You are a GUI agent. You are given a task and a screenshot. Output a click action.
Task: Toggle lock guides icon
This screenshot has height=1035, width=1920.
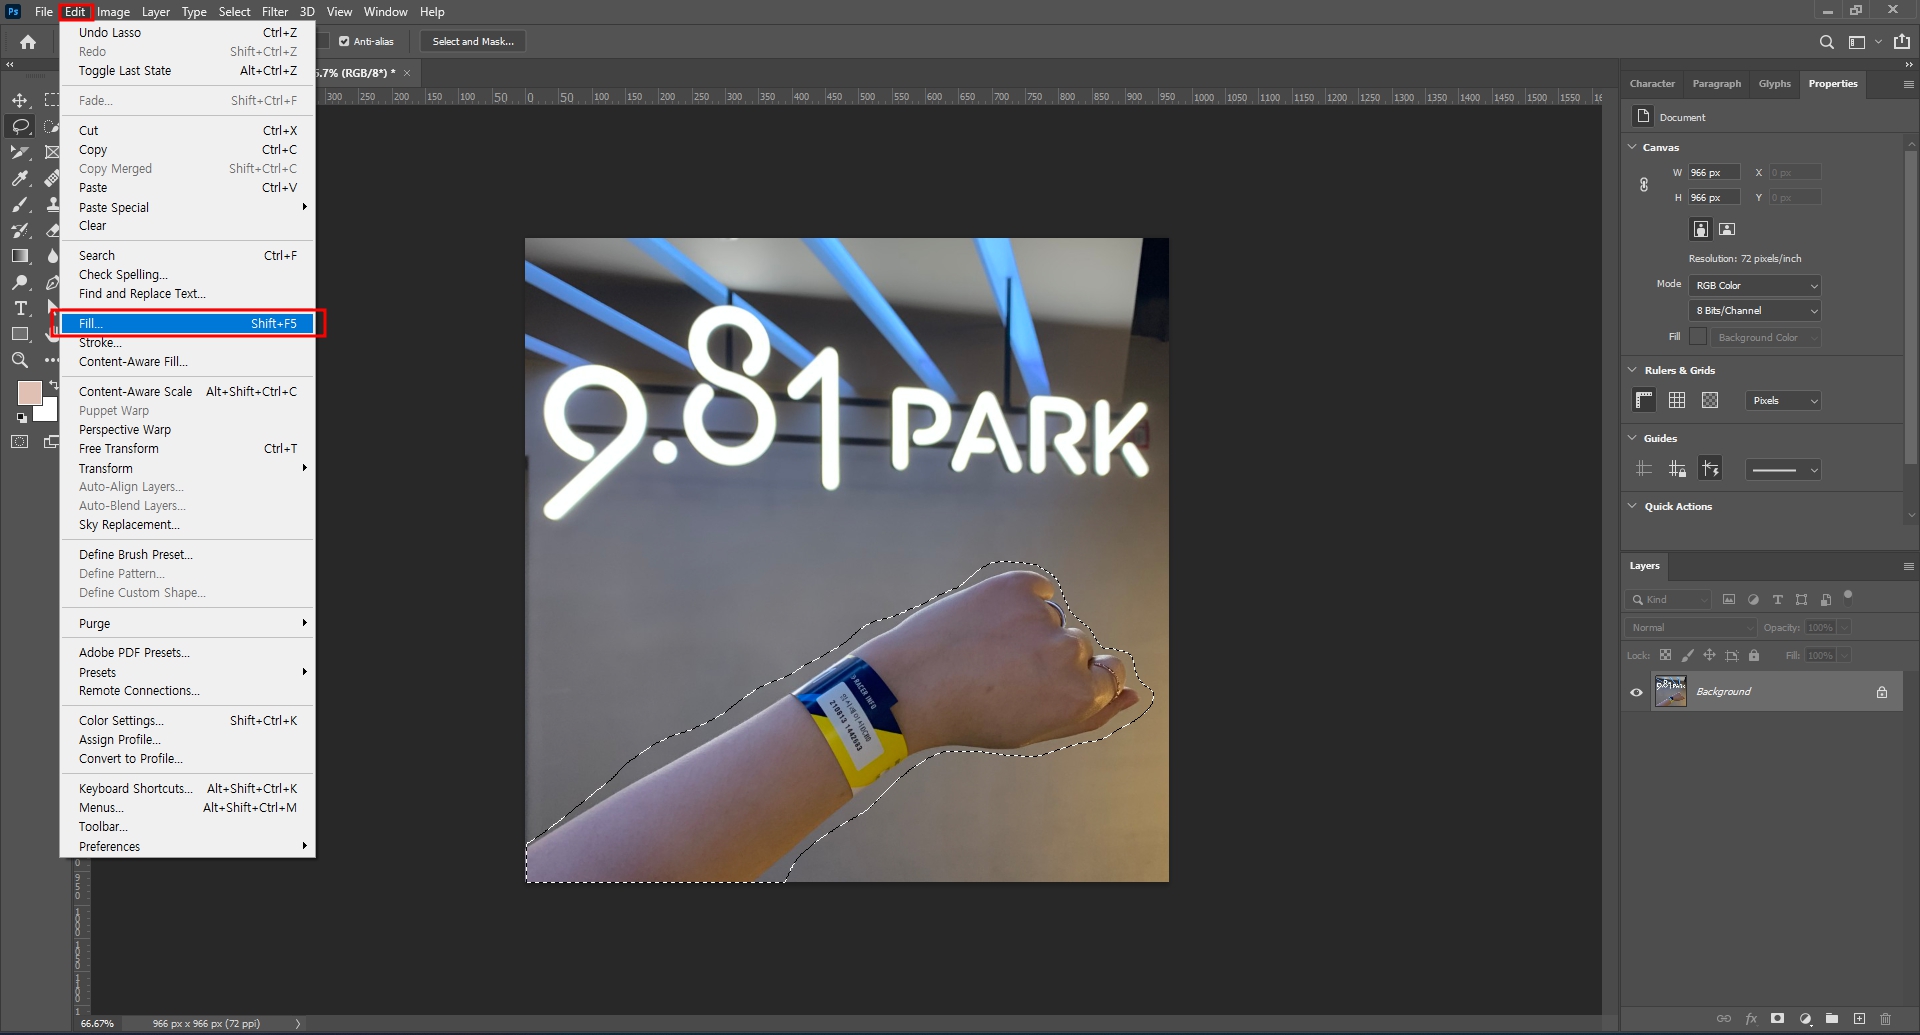[x=1677, y=469]
